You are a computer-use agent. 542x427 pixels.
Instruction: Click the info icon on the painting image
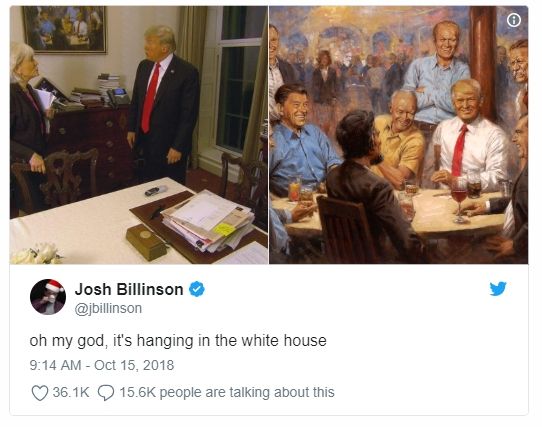[x=514, y=20]
